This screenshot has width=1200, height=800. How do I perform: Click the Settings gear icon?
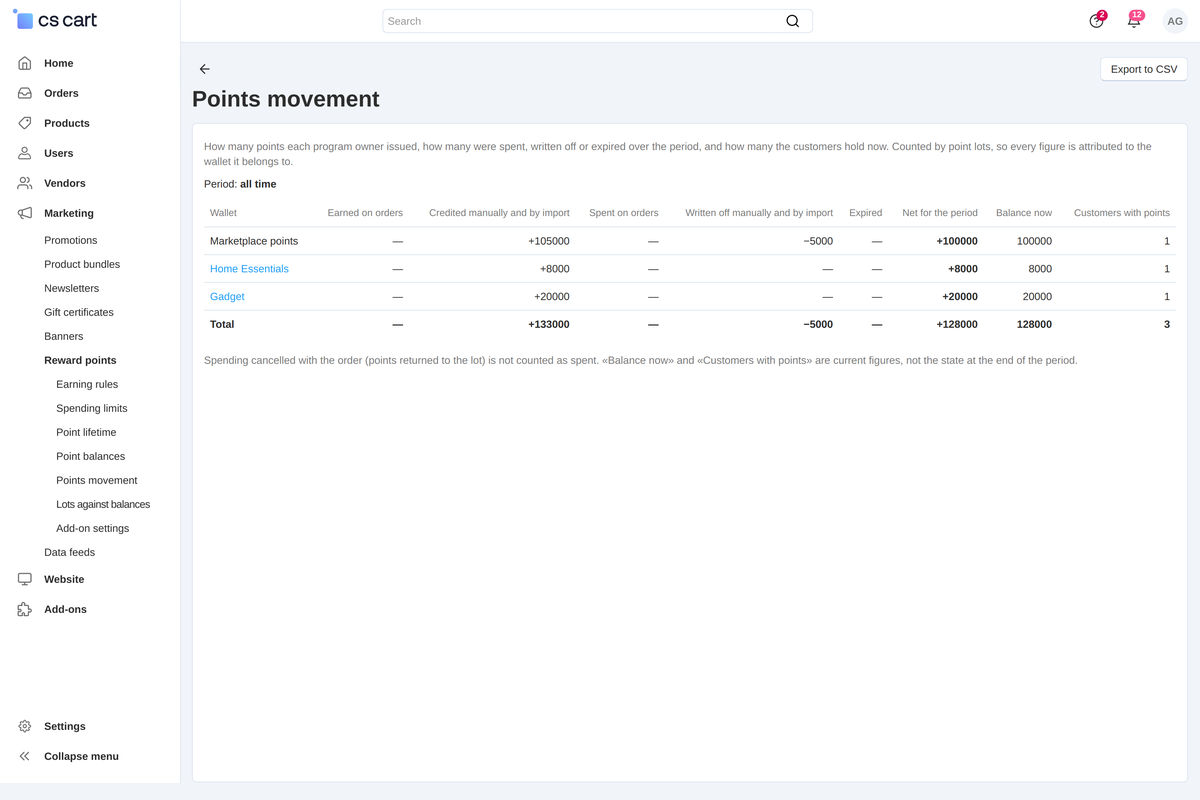[x=25, y=726]
